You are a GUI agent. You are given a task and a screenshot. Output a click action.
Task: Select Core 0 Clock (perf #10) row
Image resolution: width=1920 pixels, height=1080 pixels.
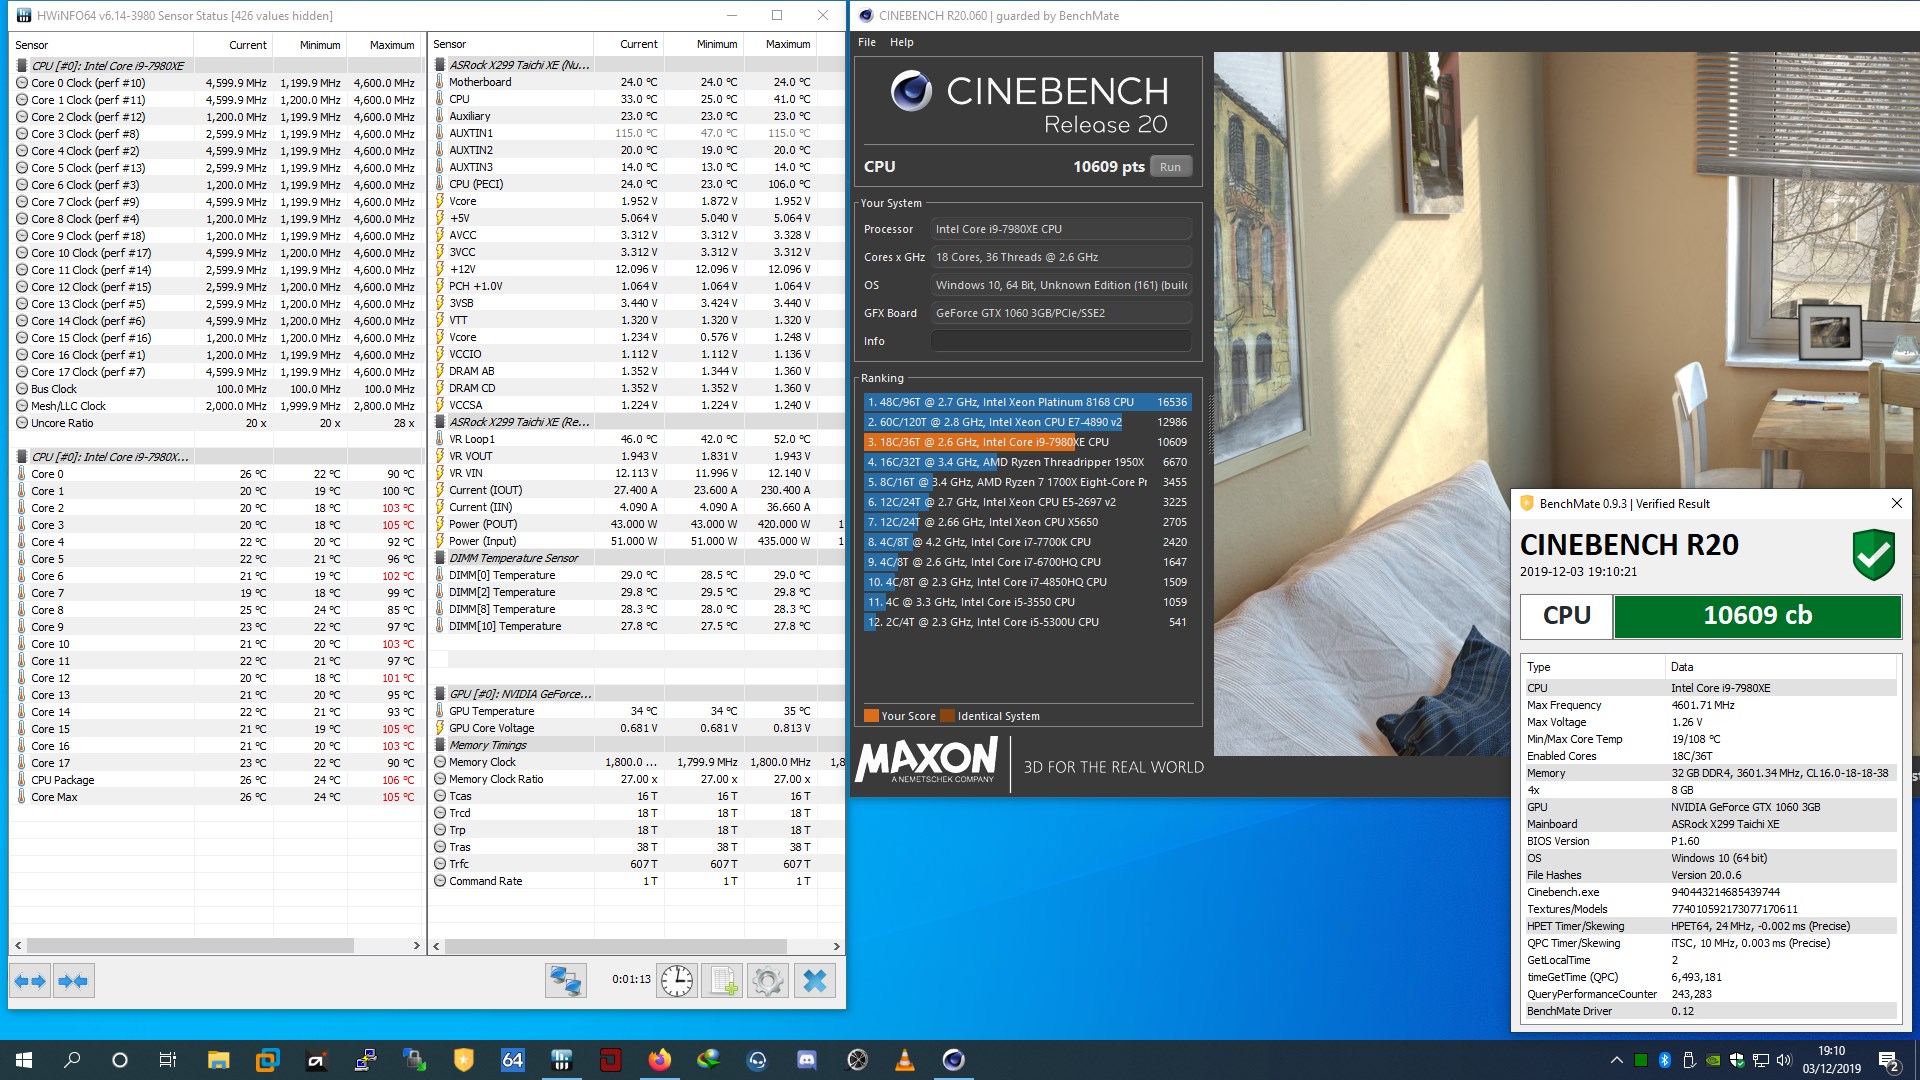[x=217, y=83]
